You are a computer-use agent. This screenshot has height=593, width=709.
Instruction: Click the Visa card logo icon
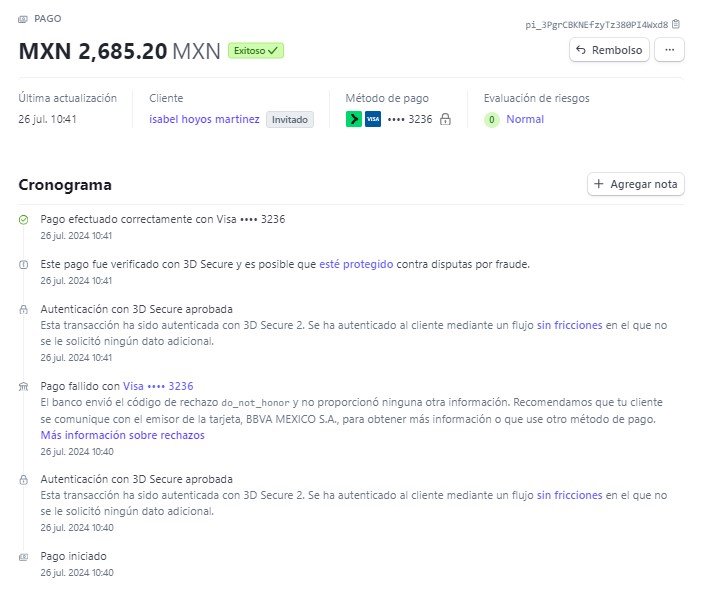tap(373, 119)
